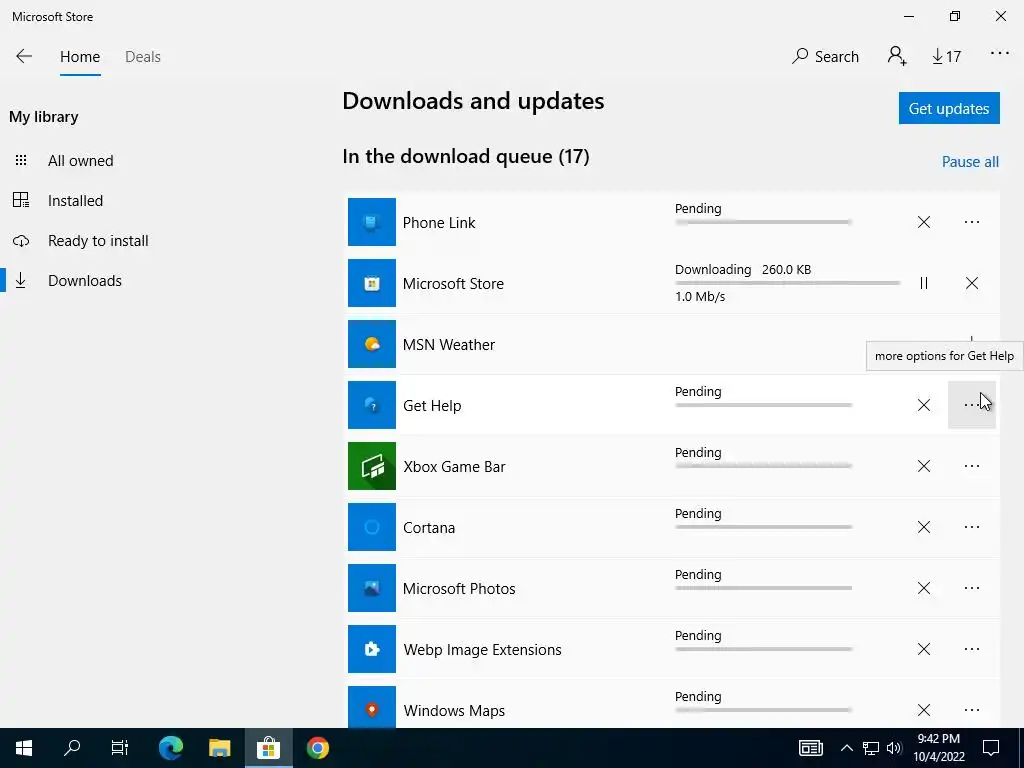
Task: Cancel the Cortana download
Action: (923, 527)
